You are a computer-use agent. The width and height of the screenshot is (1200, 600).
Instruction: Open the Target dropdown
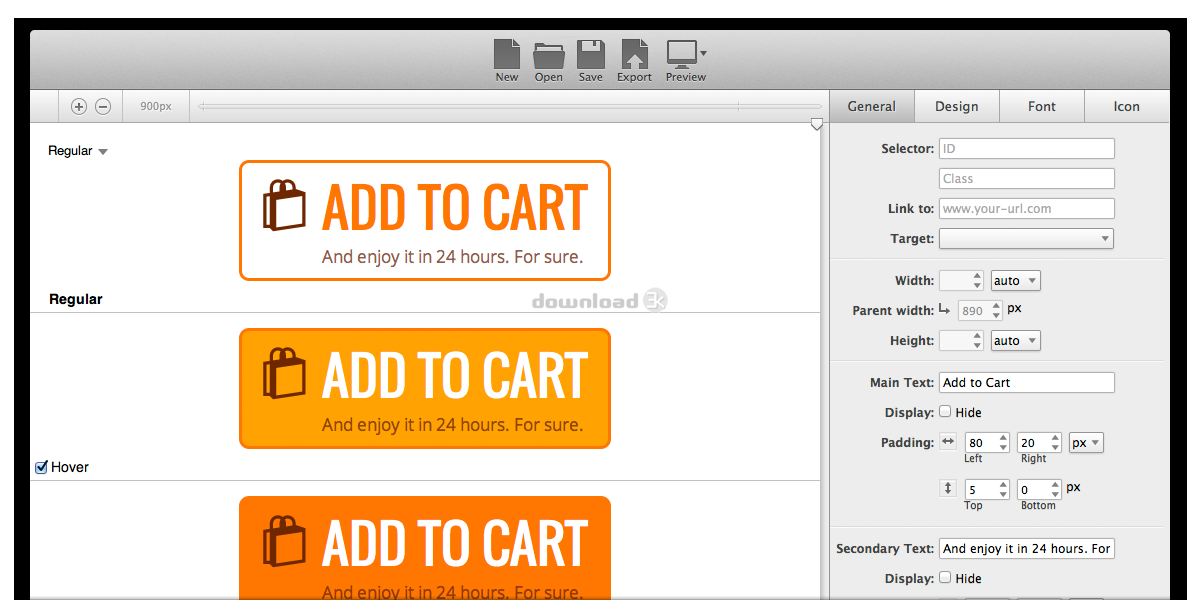pyautogui.click(x=1026, y=239)
